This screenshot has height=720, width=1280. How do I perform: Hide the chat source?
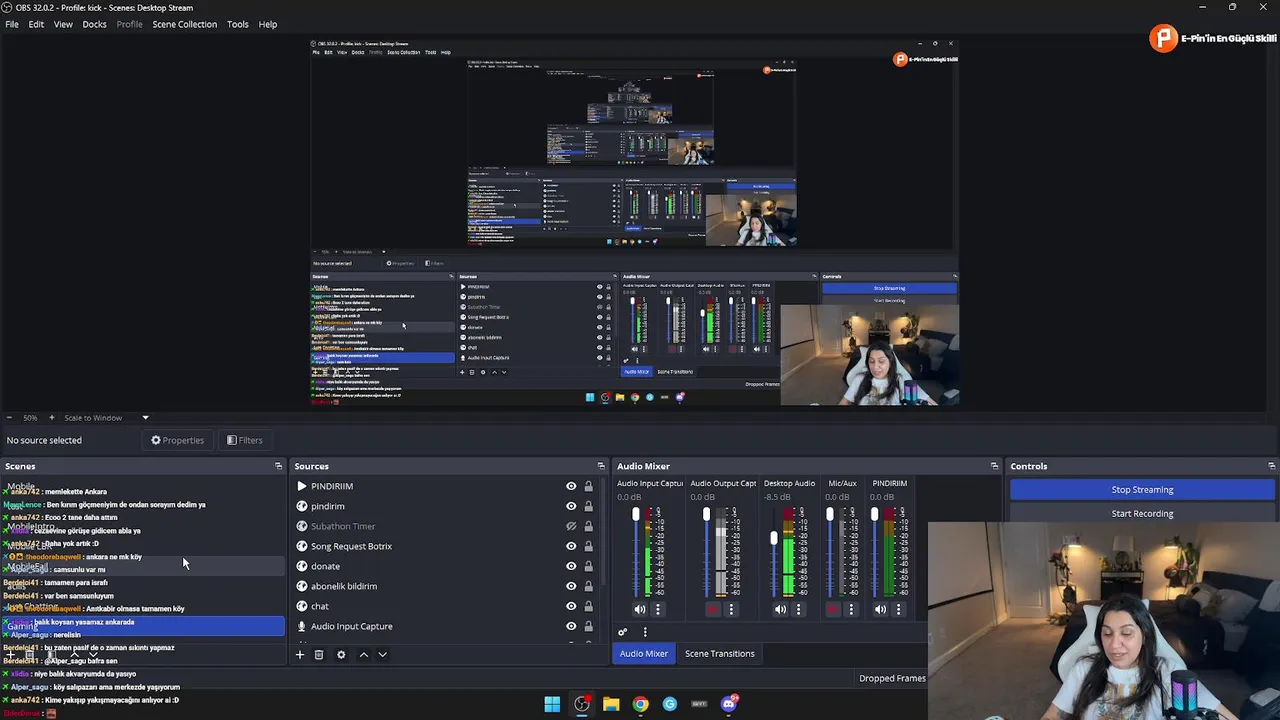pyautogui.click(x=571, y=606)
